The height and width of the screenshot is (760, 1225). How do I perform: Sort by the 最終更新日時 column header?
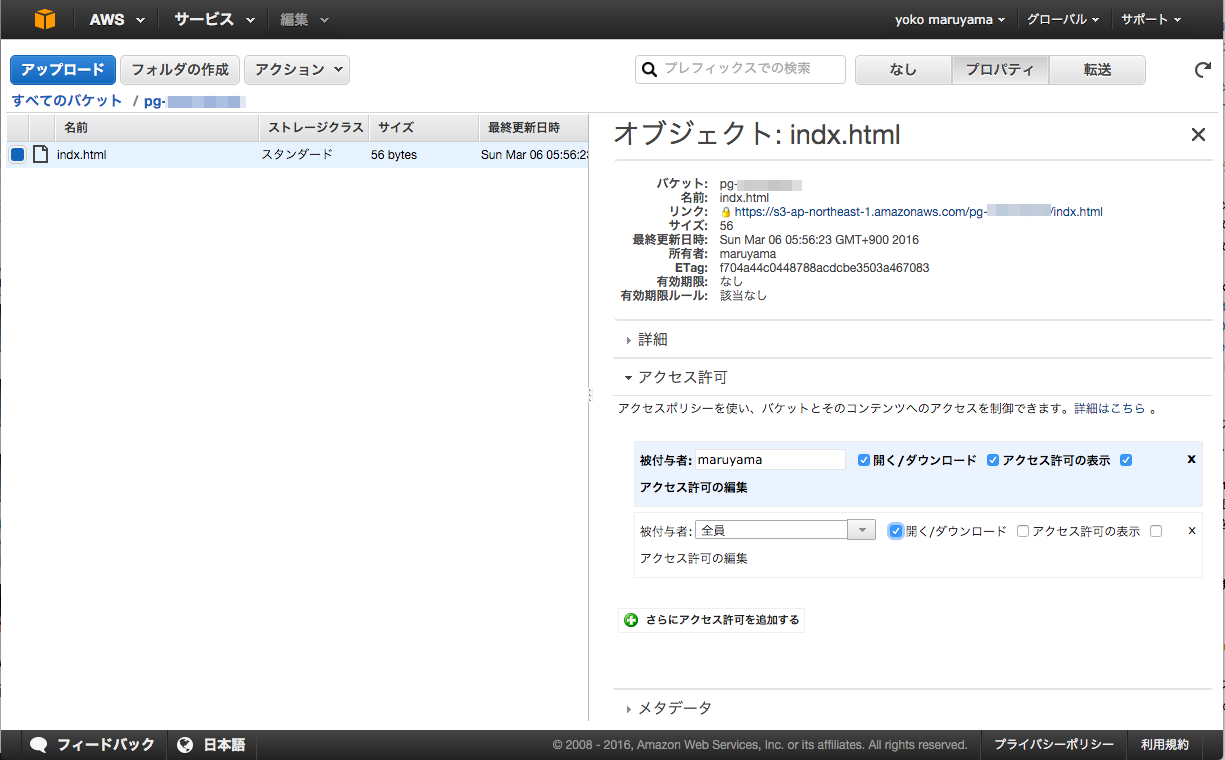click(x=534, y=128)
